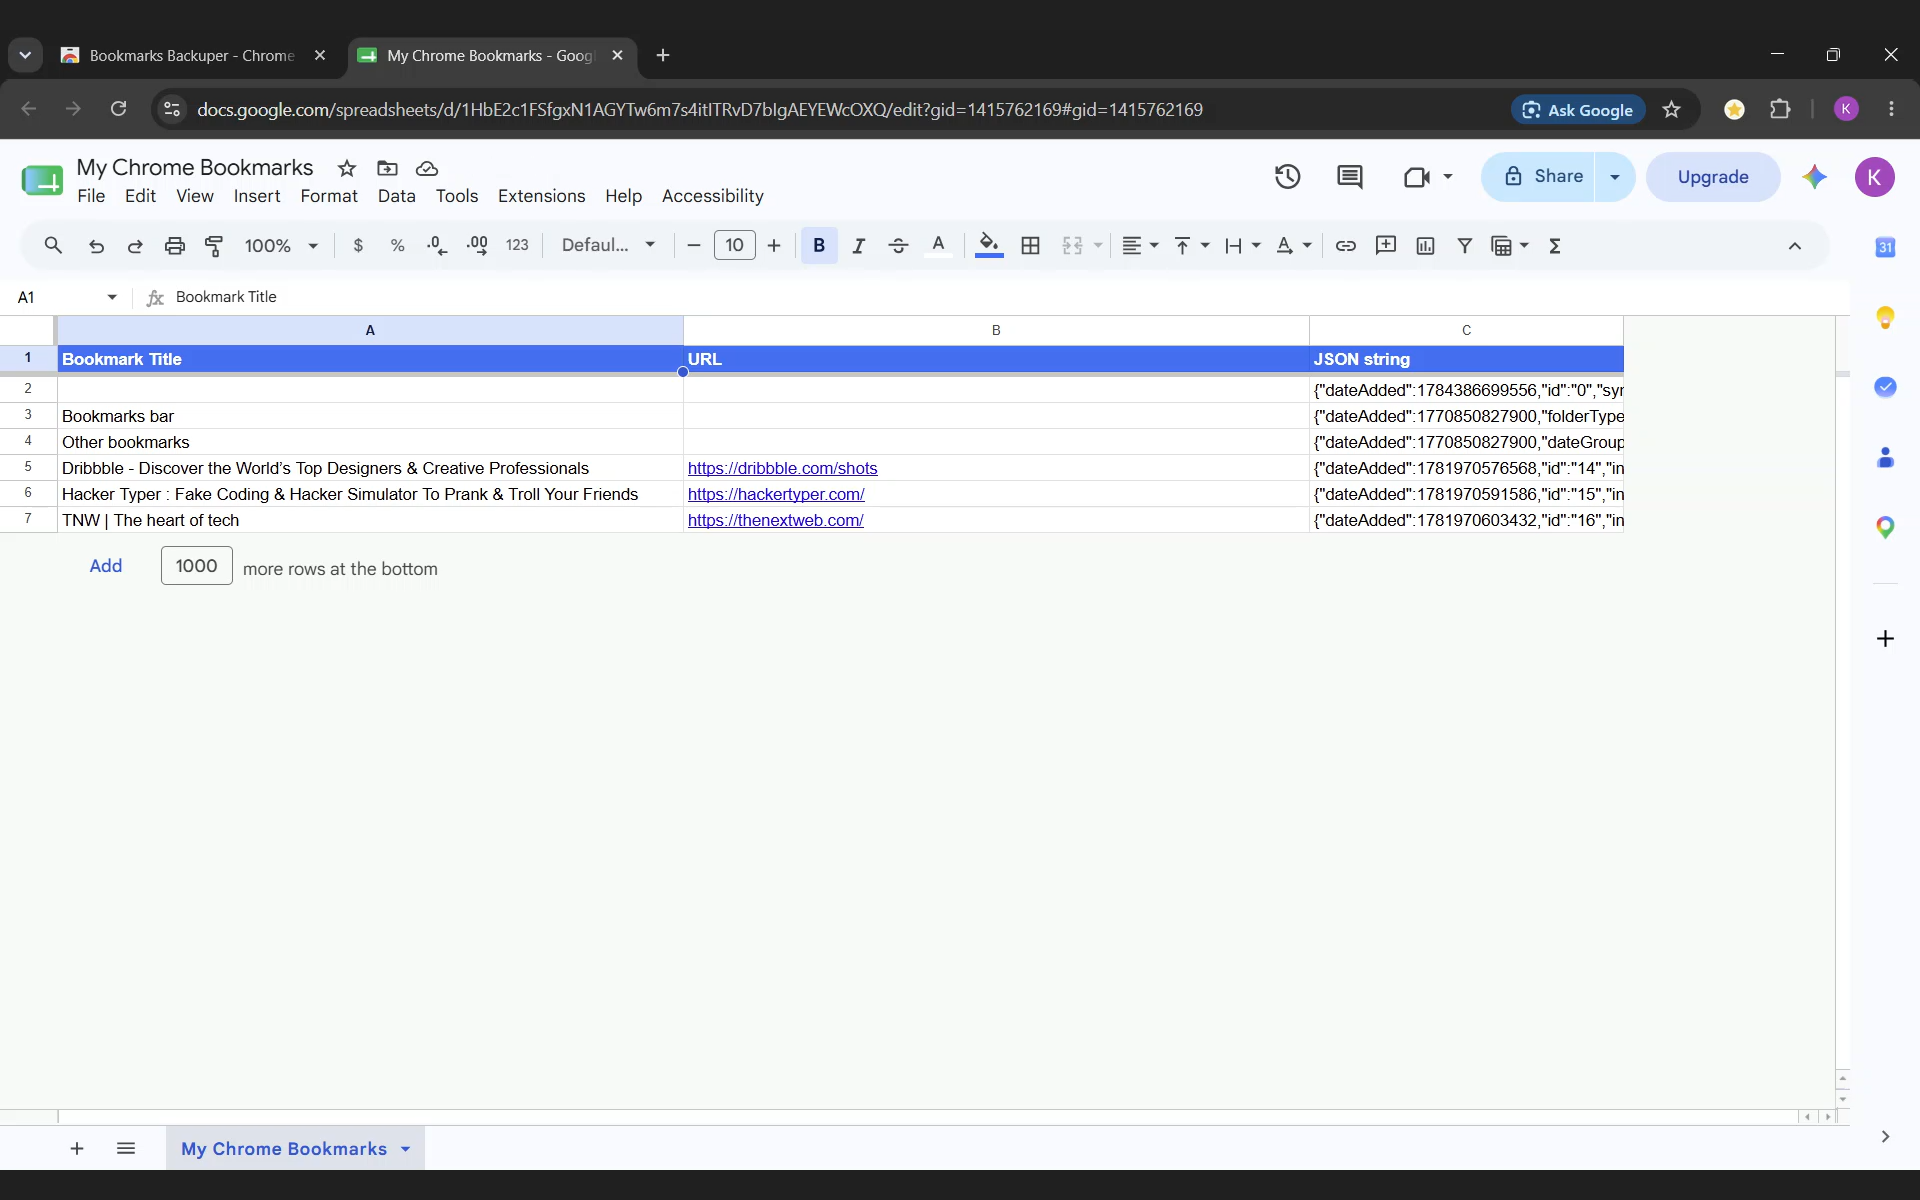The width and height of the screenshot is (1920, 1200).
Task: Select column B header
Action: click(x=996, y=330)
